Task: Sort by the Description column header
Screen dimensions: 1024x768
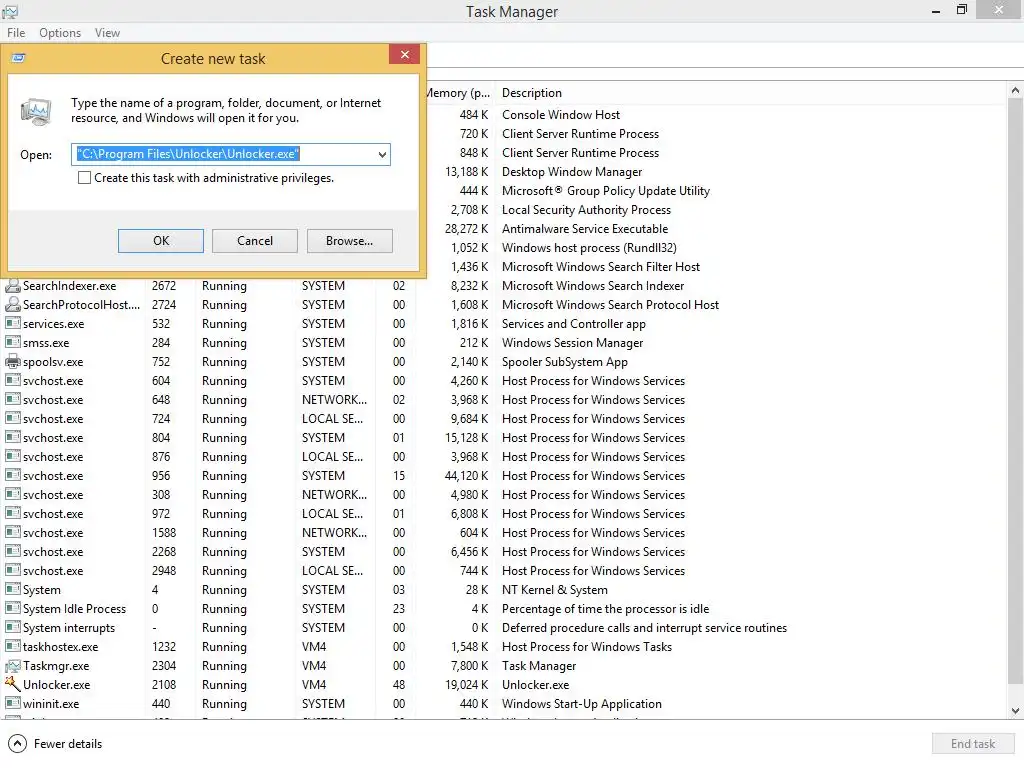Action: pyautogui.click(x=532, y=93)
